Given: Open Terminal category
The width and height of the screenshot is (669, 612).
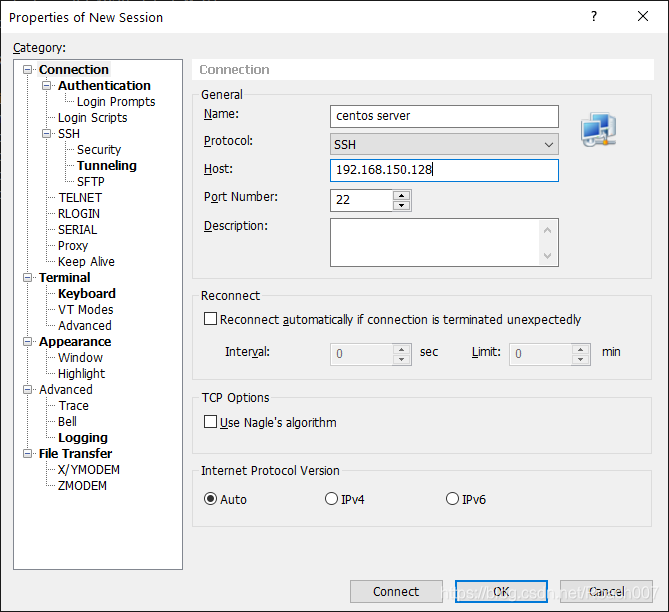Looking at the screenshot, I should (x=64, y=278).
